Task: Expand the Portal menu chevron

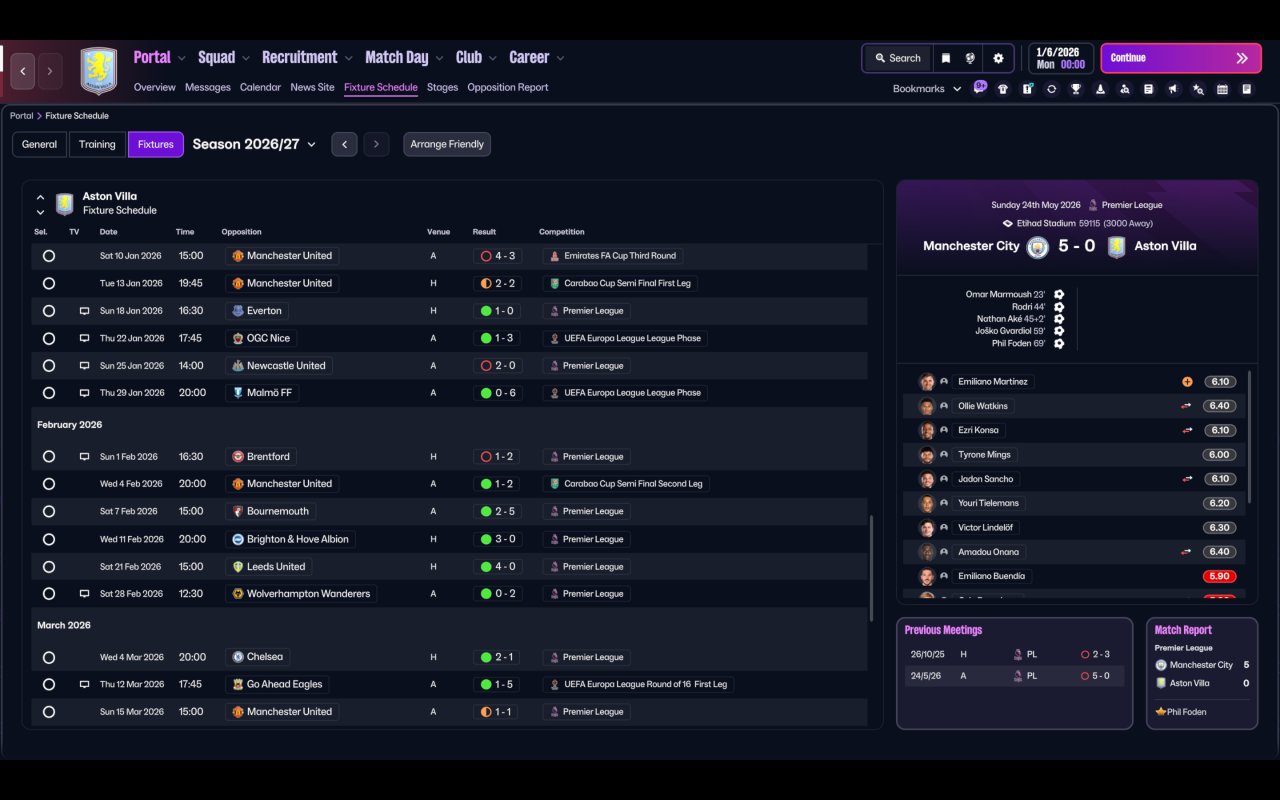Action: pos(181,58)
